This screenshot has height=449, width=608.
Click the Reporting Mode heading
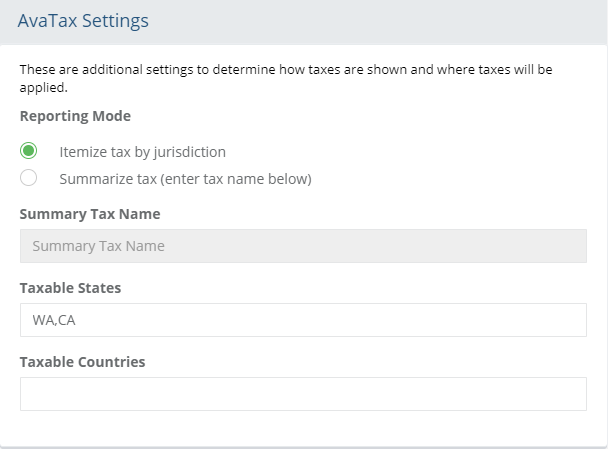[x=75, y=116]
